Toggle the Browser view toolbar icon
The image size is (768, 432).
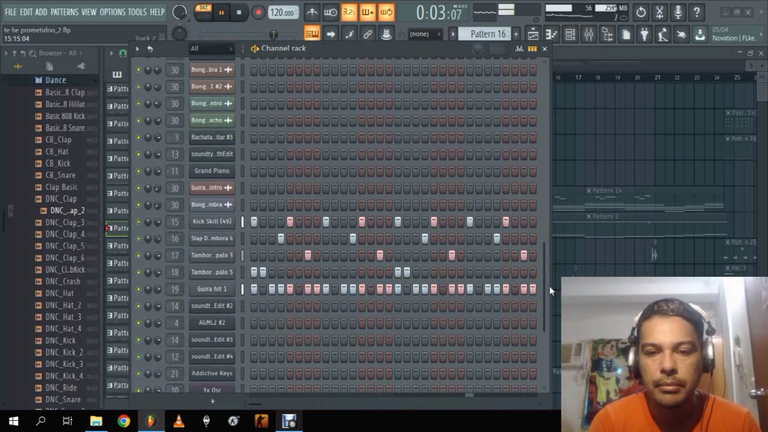pos(607,34)
